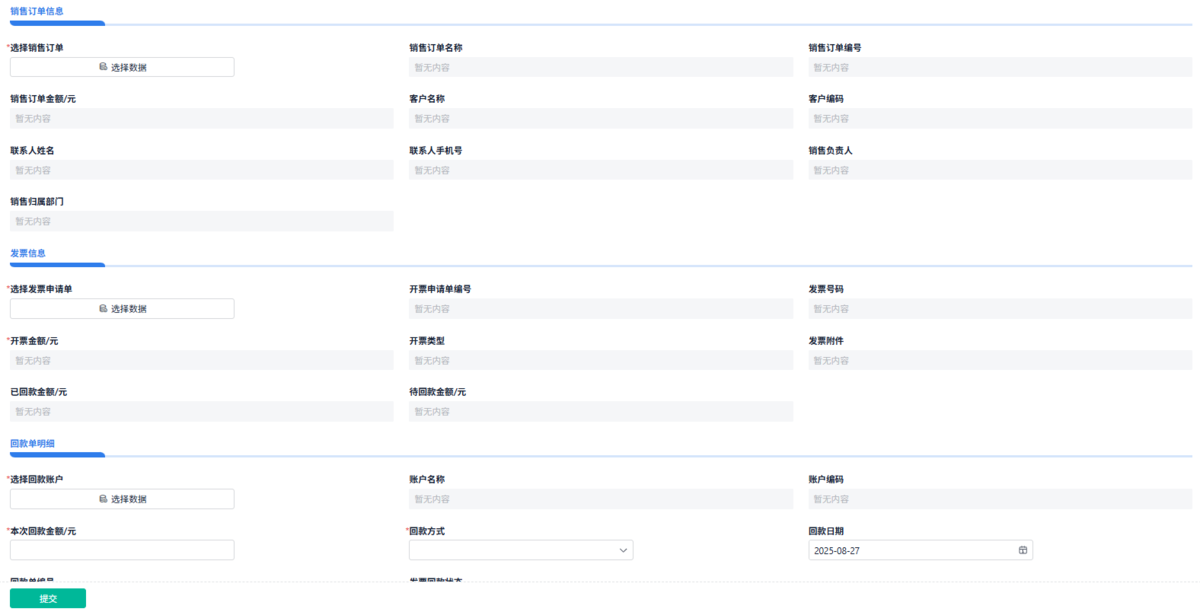Click 选择数据 button under 选择回款账户

(122, 499)
